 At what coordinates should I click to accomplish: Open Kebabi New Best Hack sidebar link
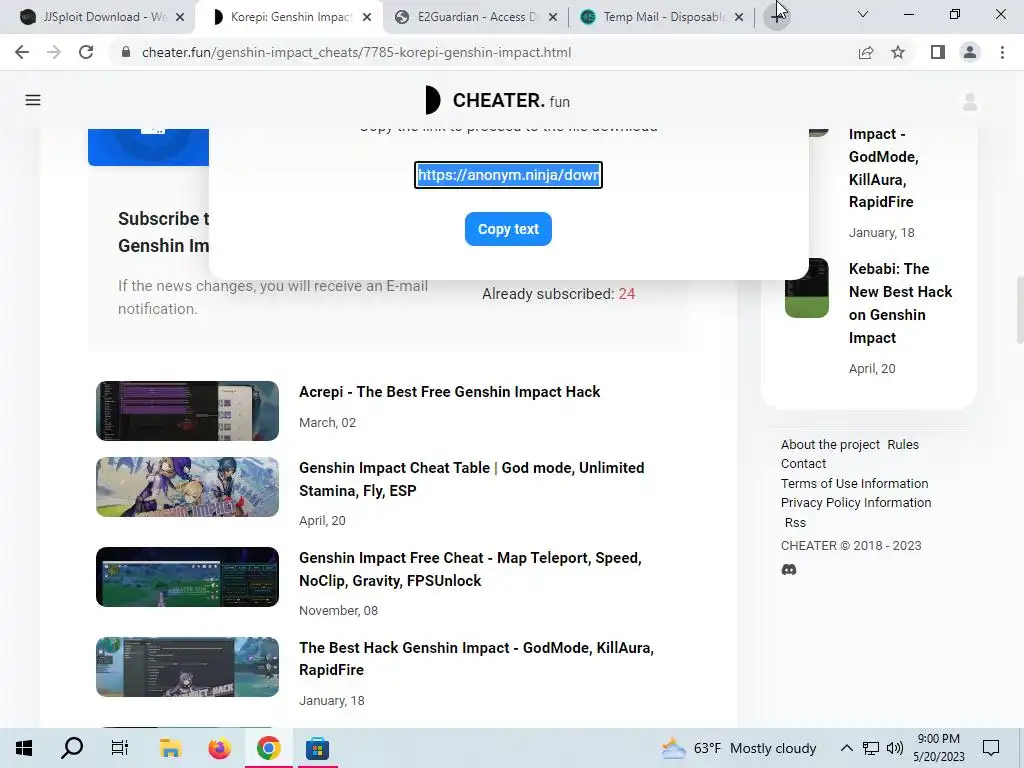point(900,303)
